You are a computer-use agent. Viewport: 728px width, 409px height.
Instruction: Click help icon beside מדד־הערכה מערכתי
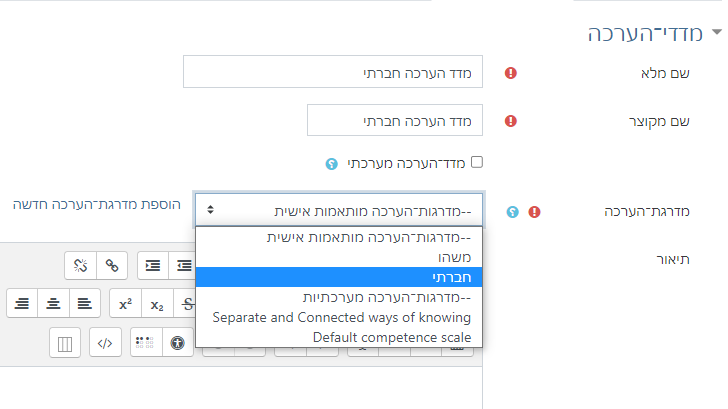pos(332,162)
